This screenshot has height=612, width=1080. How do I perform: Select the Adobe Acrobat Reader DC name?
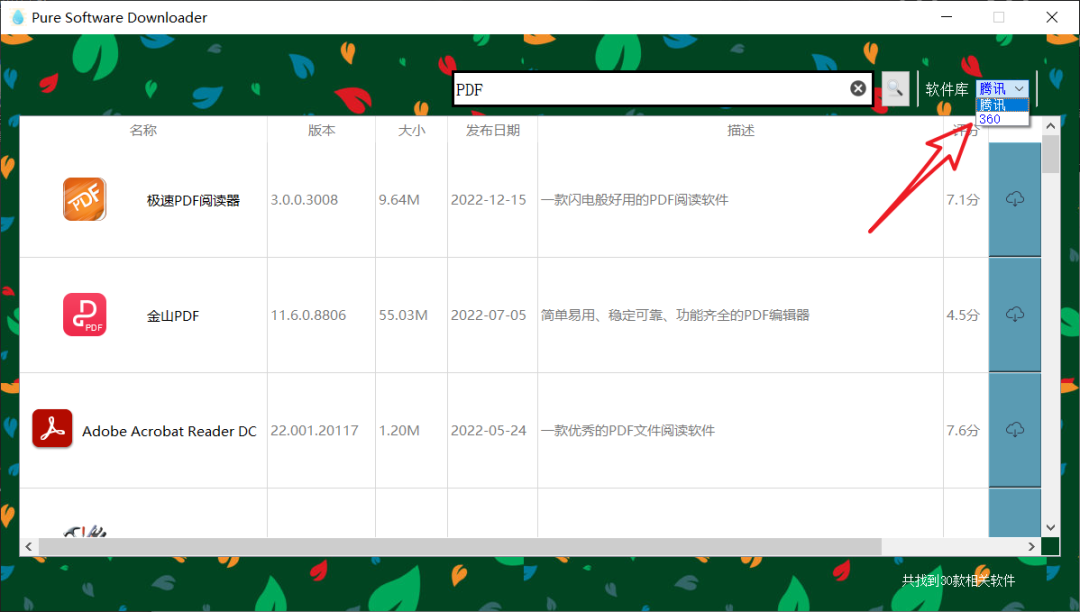coord(169,431)
